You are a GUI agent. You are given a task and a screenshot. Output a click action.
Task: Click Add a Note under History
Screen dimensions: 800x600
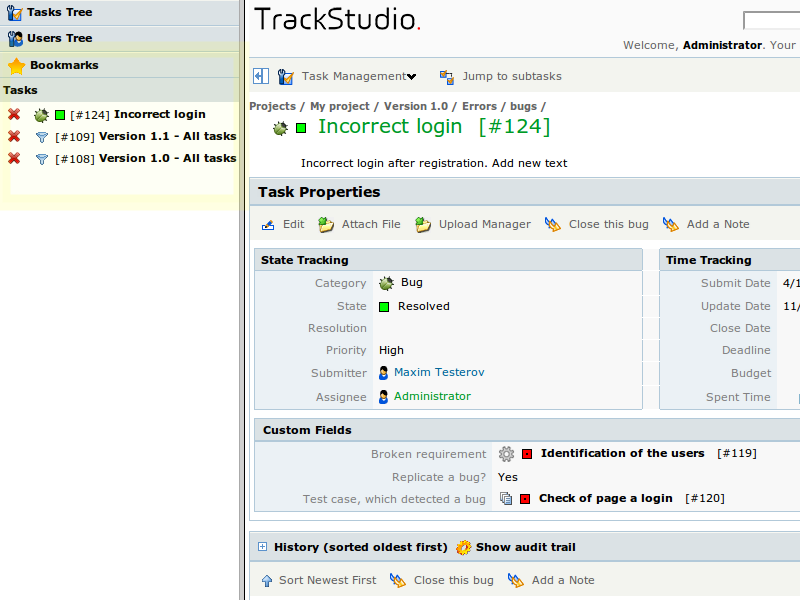click(563, 581)
